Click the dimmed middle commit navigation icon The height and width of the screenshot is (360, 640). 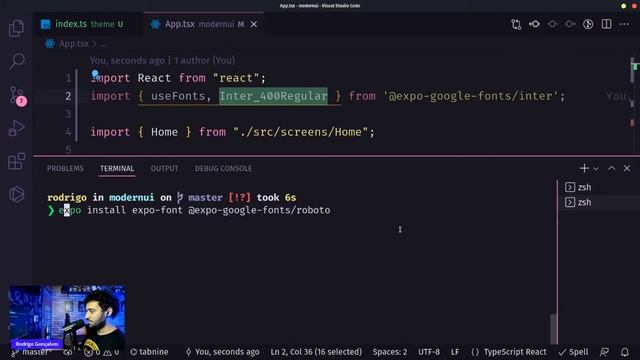[553, 24]
